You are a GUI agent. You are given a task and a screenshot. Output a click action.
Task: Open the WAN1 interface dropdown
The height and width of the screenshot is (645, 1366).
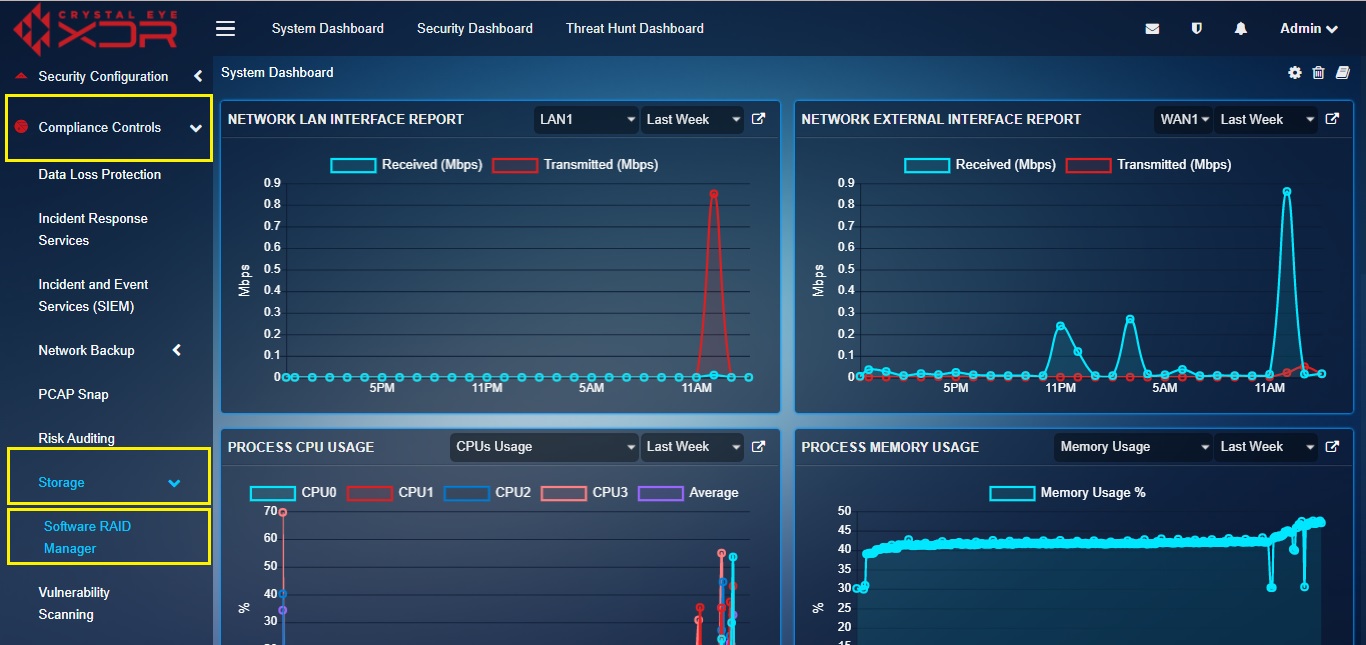pyautogui.click(x=1183, y=120)
